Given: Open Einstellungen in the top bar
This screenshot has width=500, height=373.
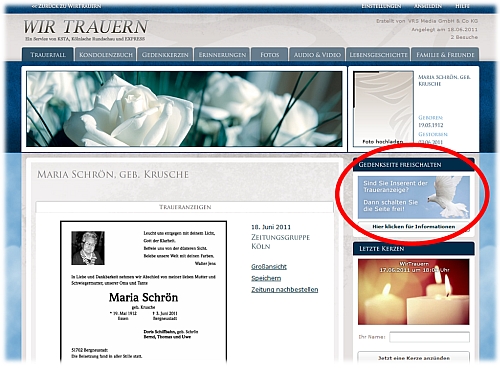Looking at the screenshot, I should pyautogui.click(x=381, y=6).
